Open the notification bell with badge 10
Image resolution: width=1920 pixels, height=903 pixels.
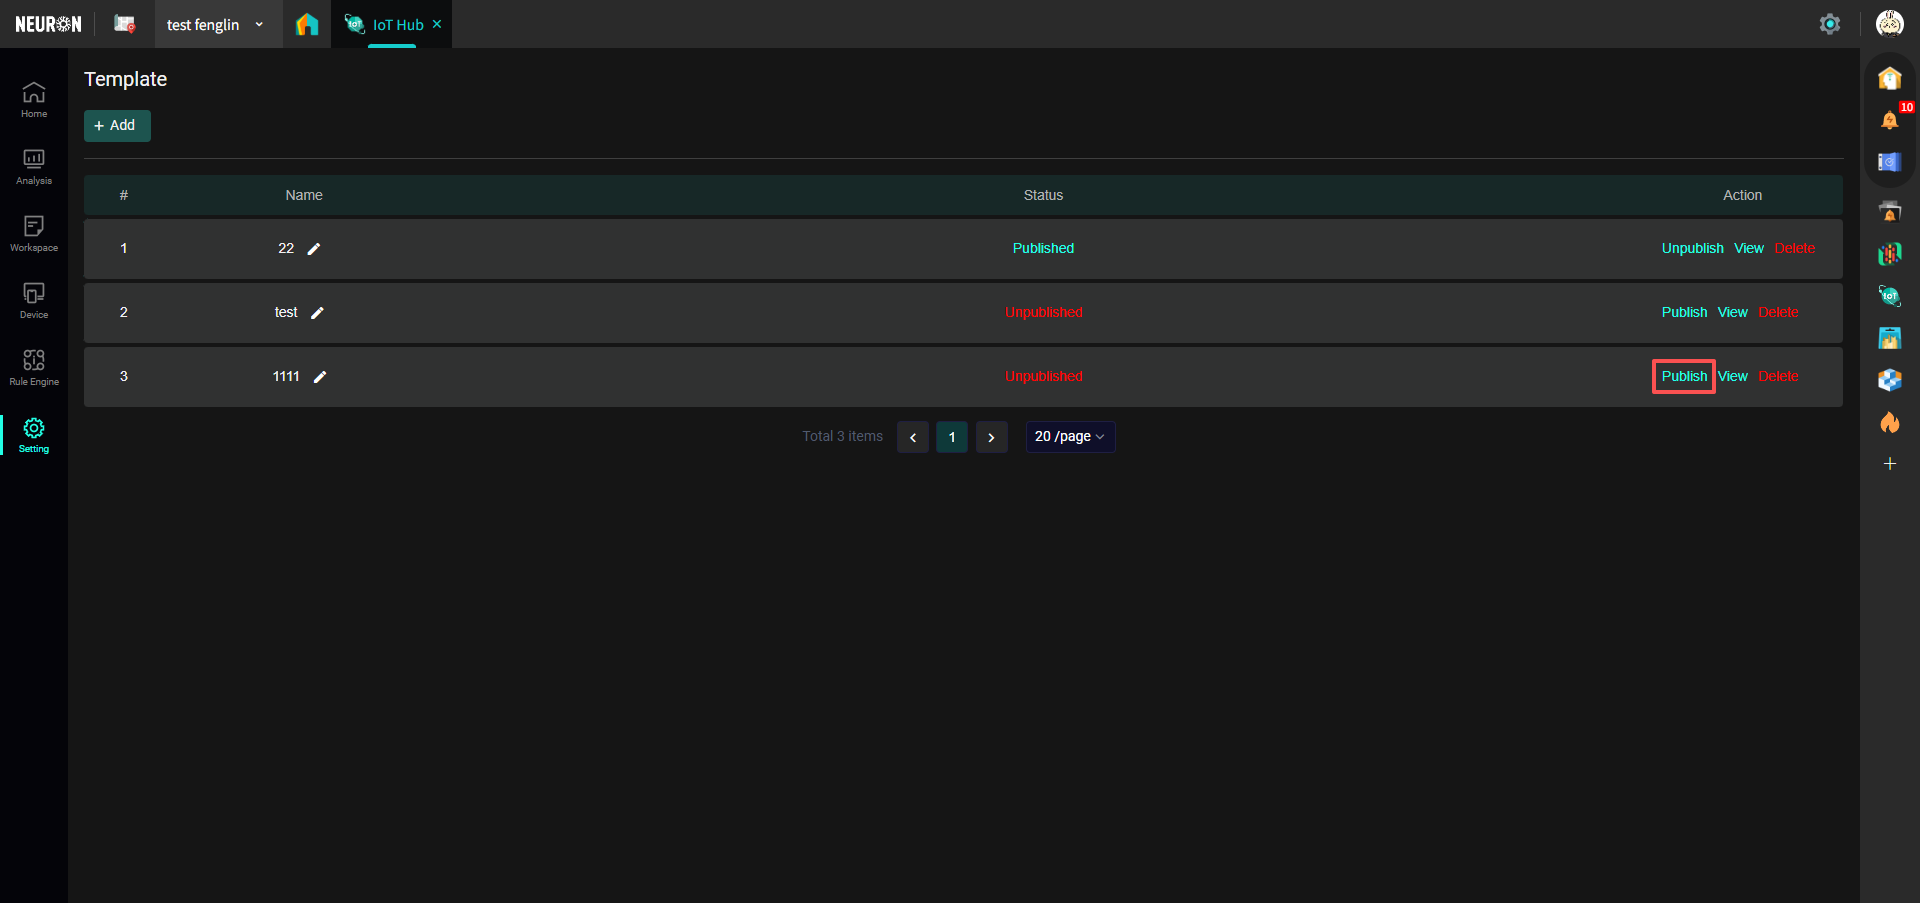tap(1889, 120)
